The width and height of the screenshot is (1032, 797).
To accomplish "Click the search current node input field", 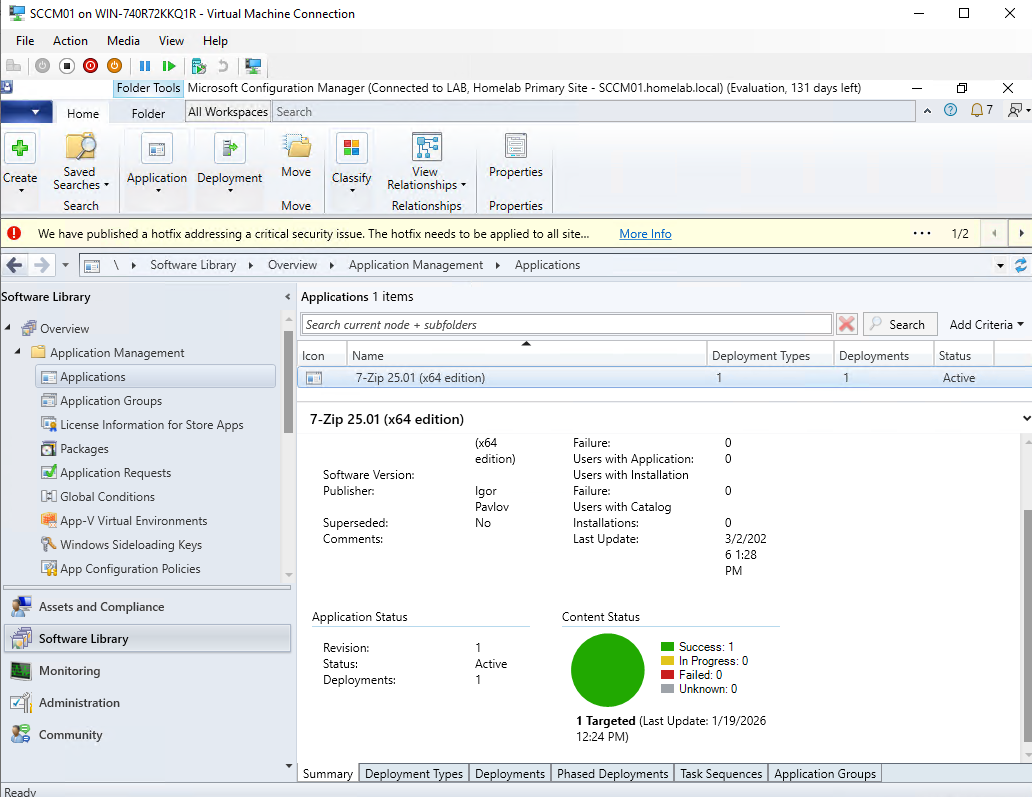I will click(565, 323).
